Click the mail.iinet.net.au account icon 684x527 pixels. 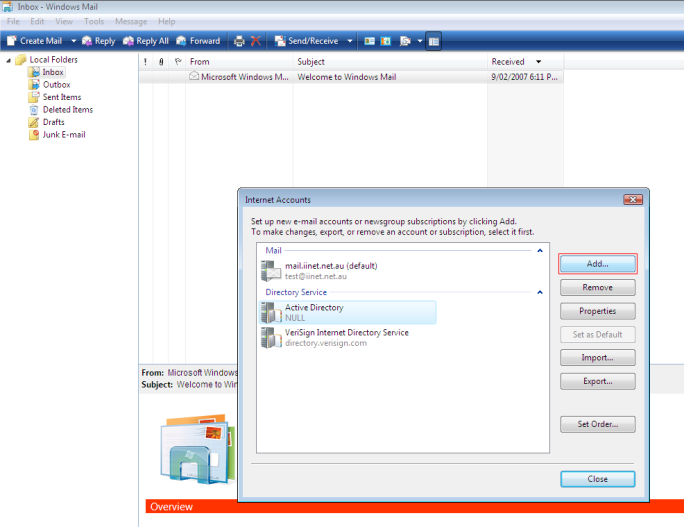[x=271, y=271]
